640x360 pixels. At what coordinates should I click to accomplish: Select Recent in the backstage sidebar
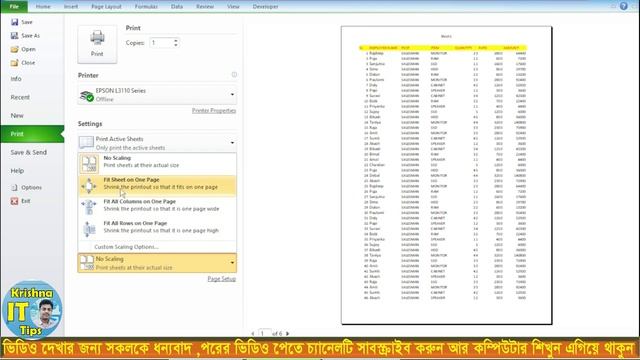tap(20, 97)
